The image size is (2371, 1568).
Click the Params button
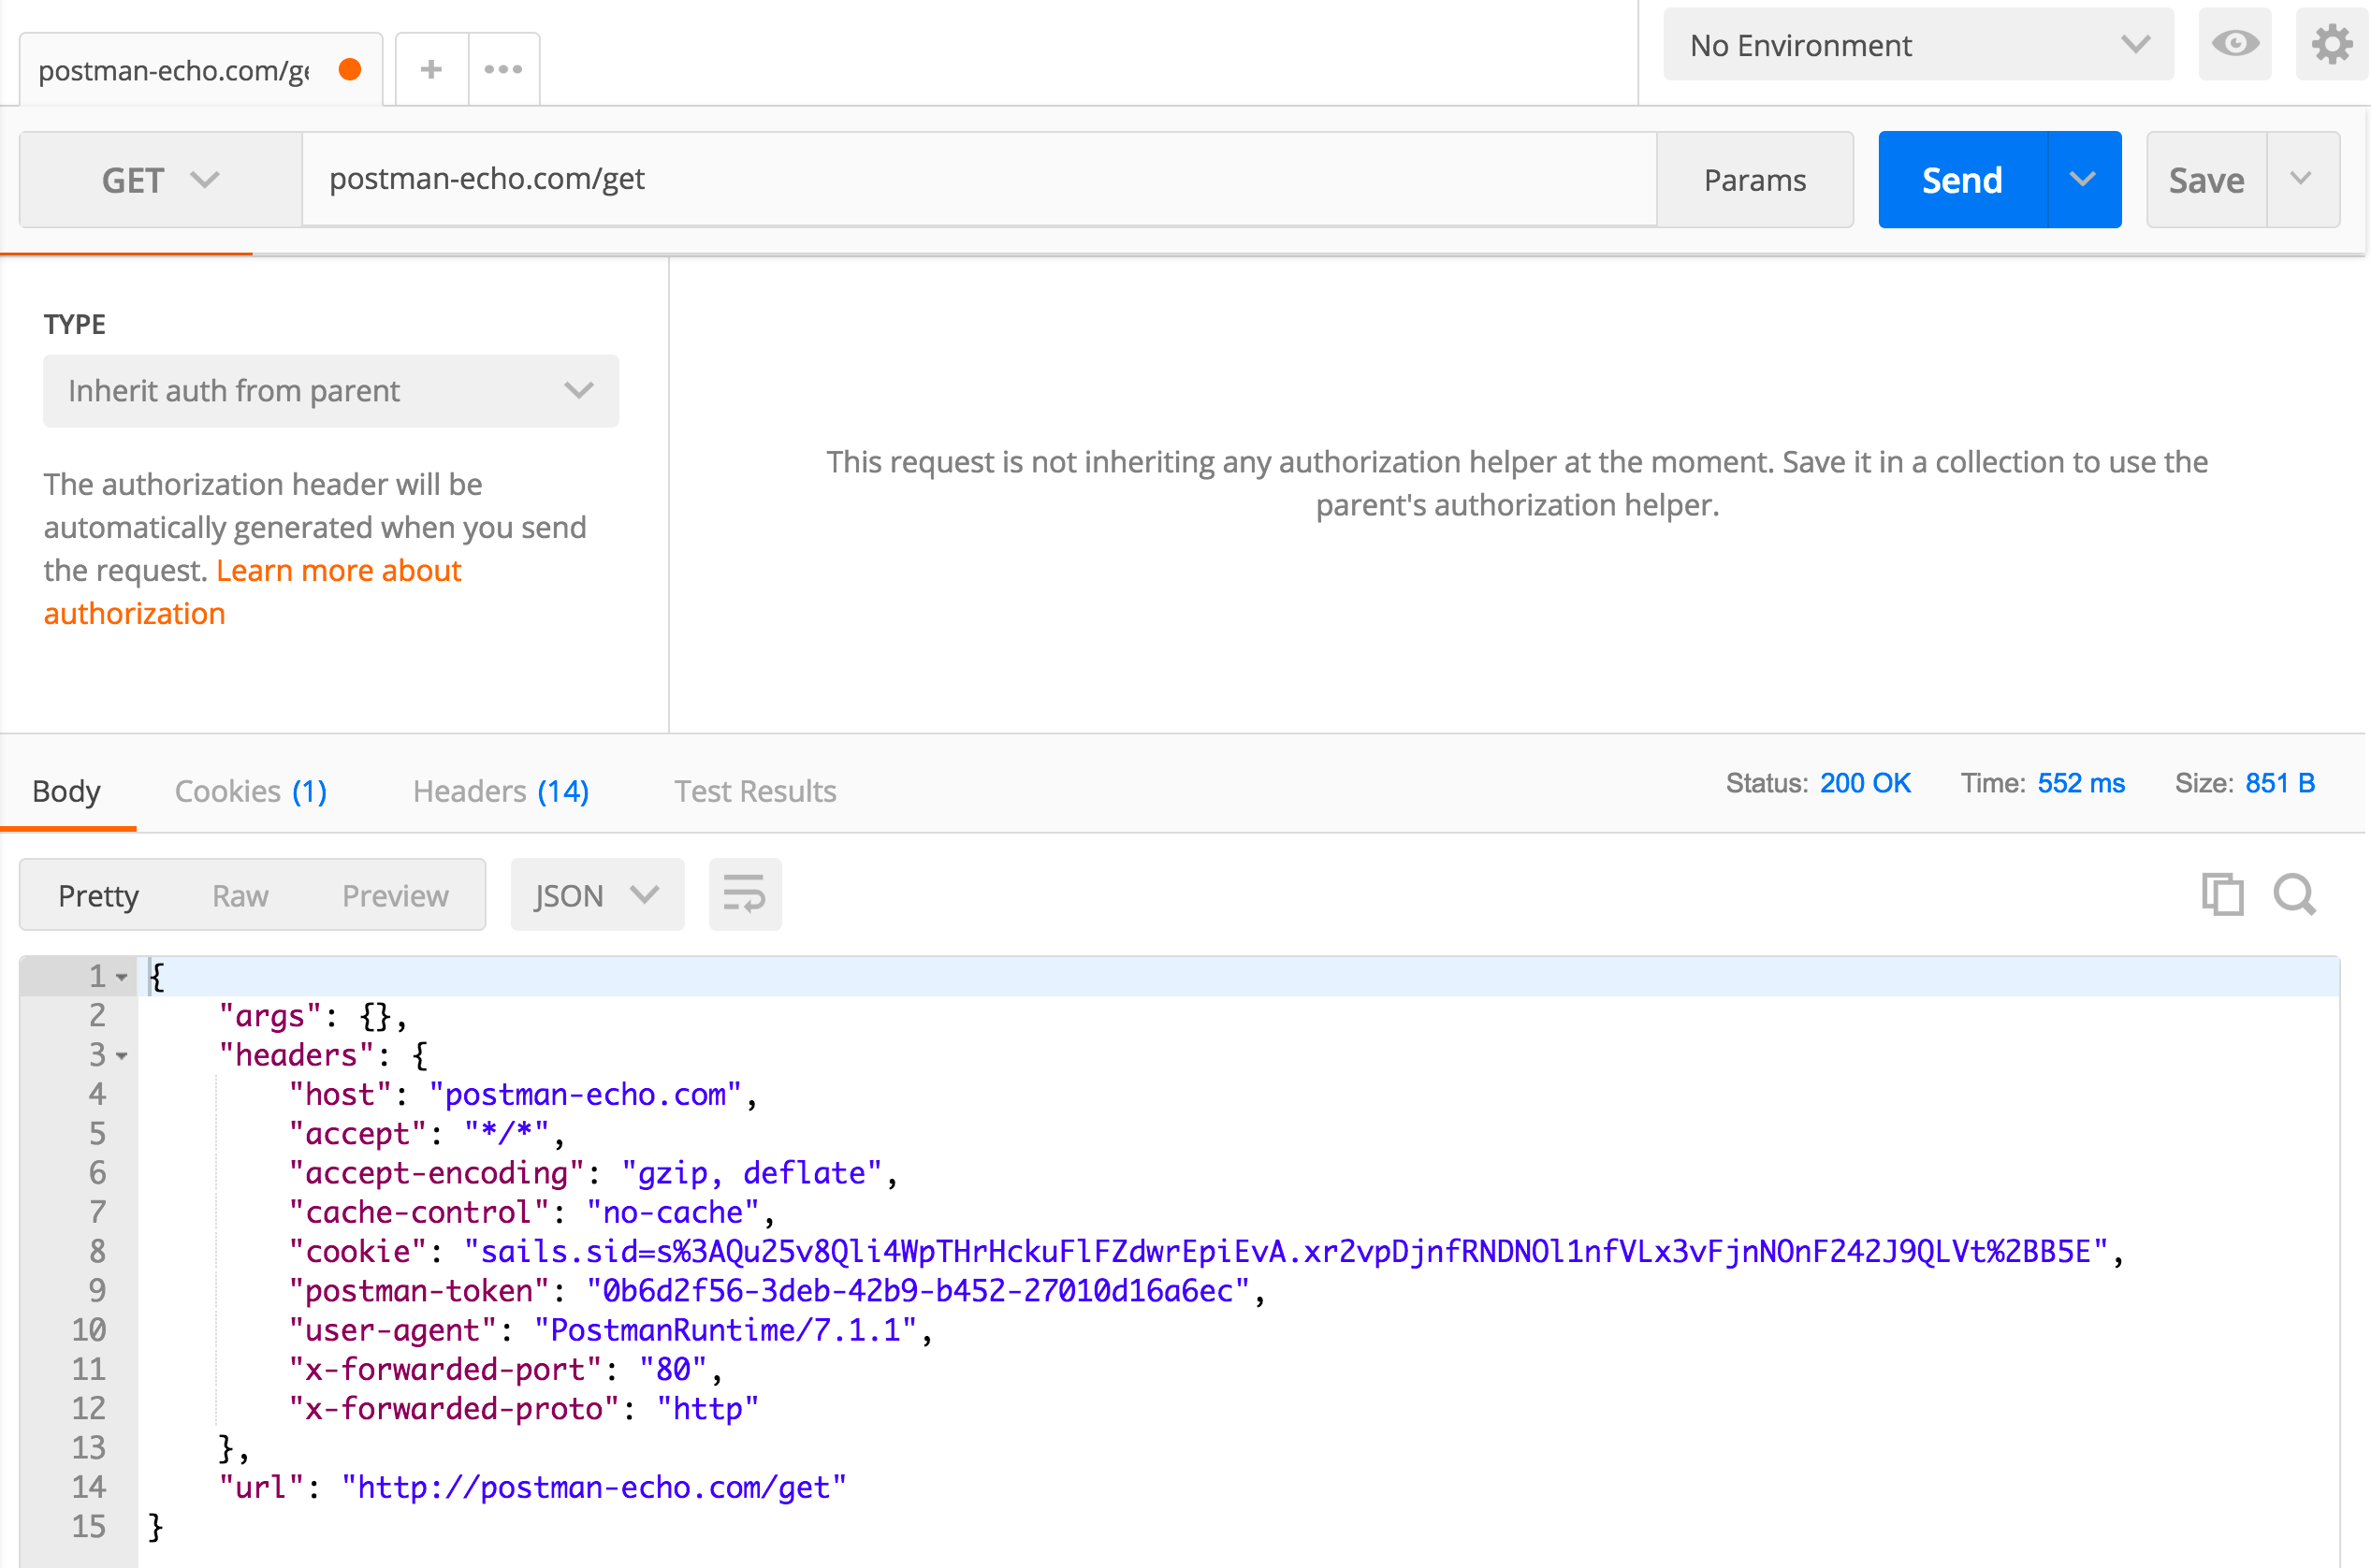click(1755, 180)
